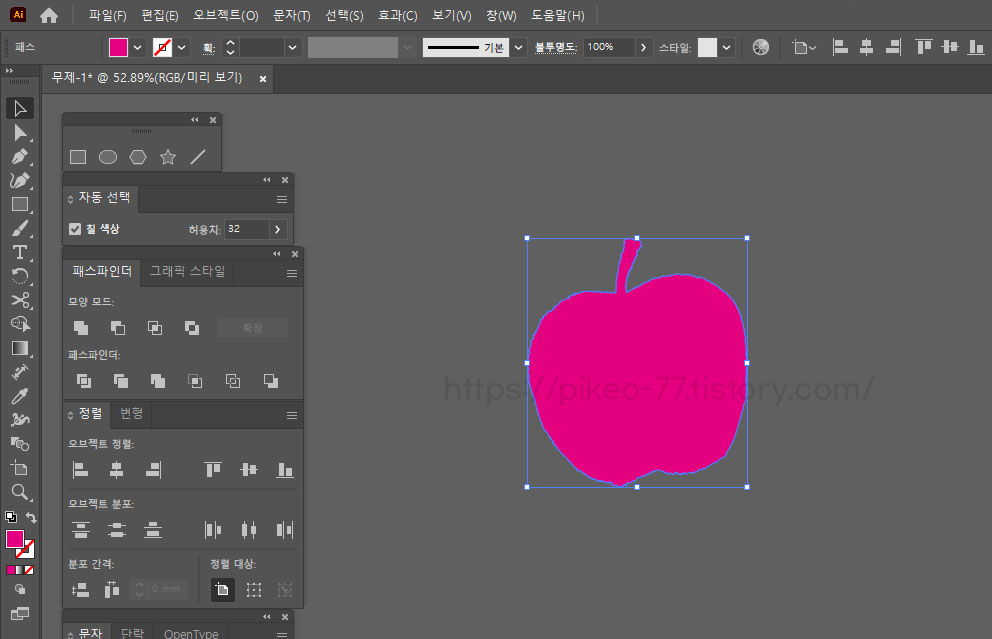
Task: Open the stroke color dropdown in control bar
Action: [182, 47]
